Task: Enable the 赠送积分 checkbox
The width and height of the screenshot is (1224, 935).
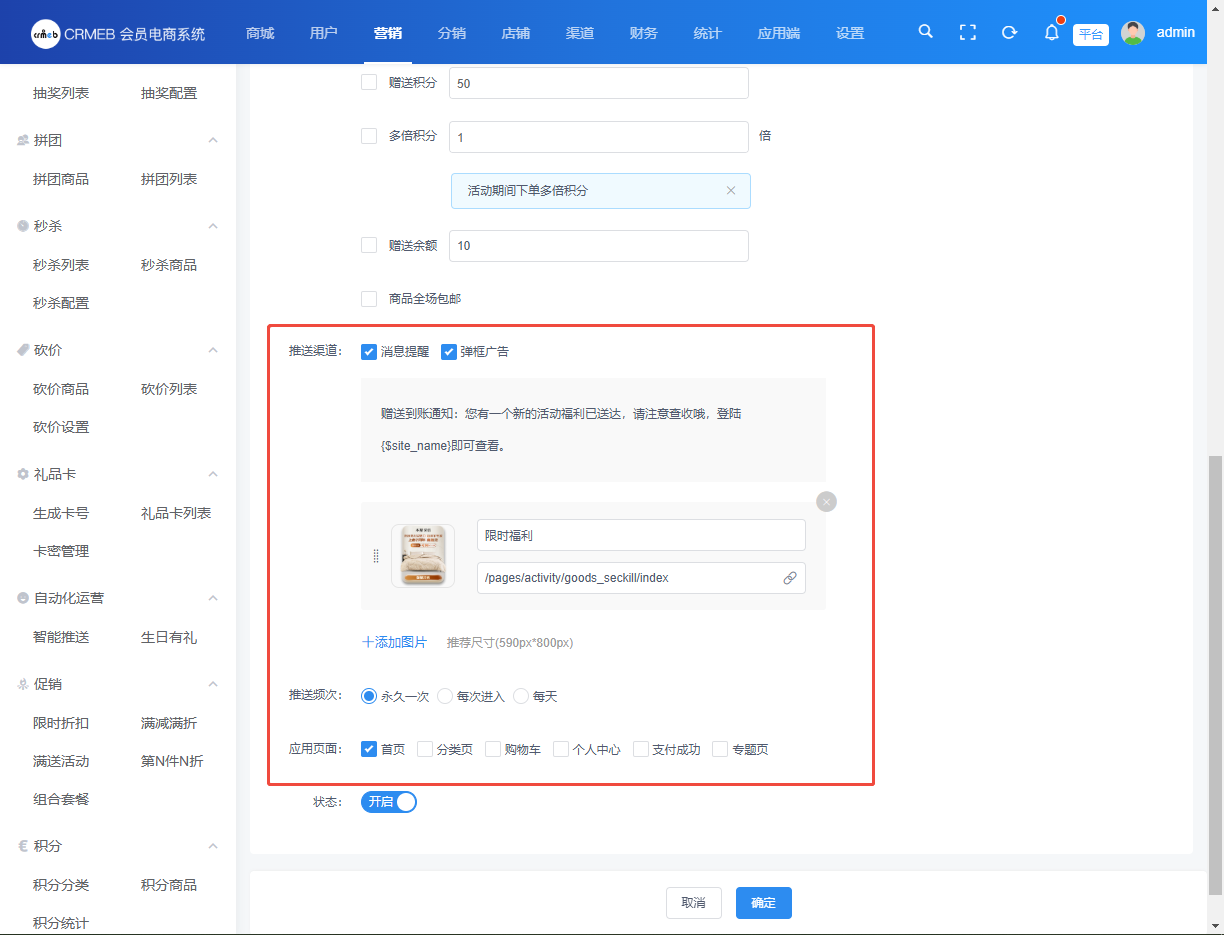Action: pyautogui.click(x=369, y=82)
